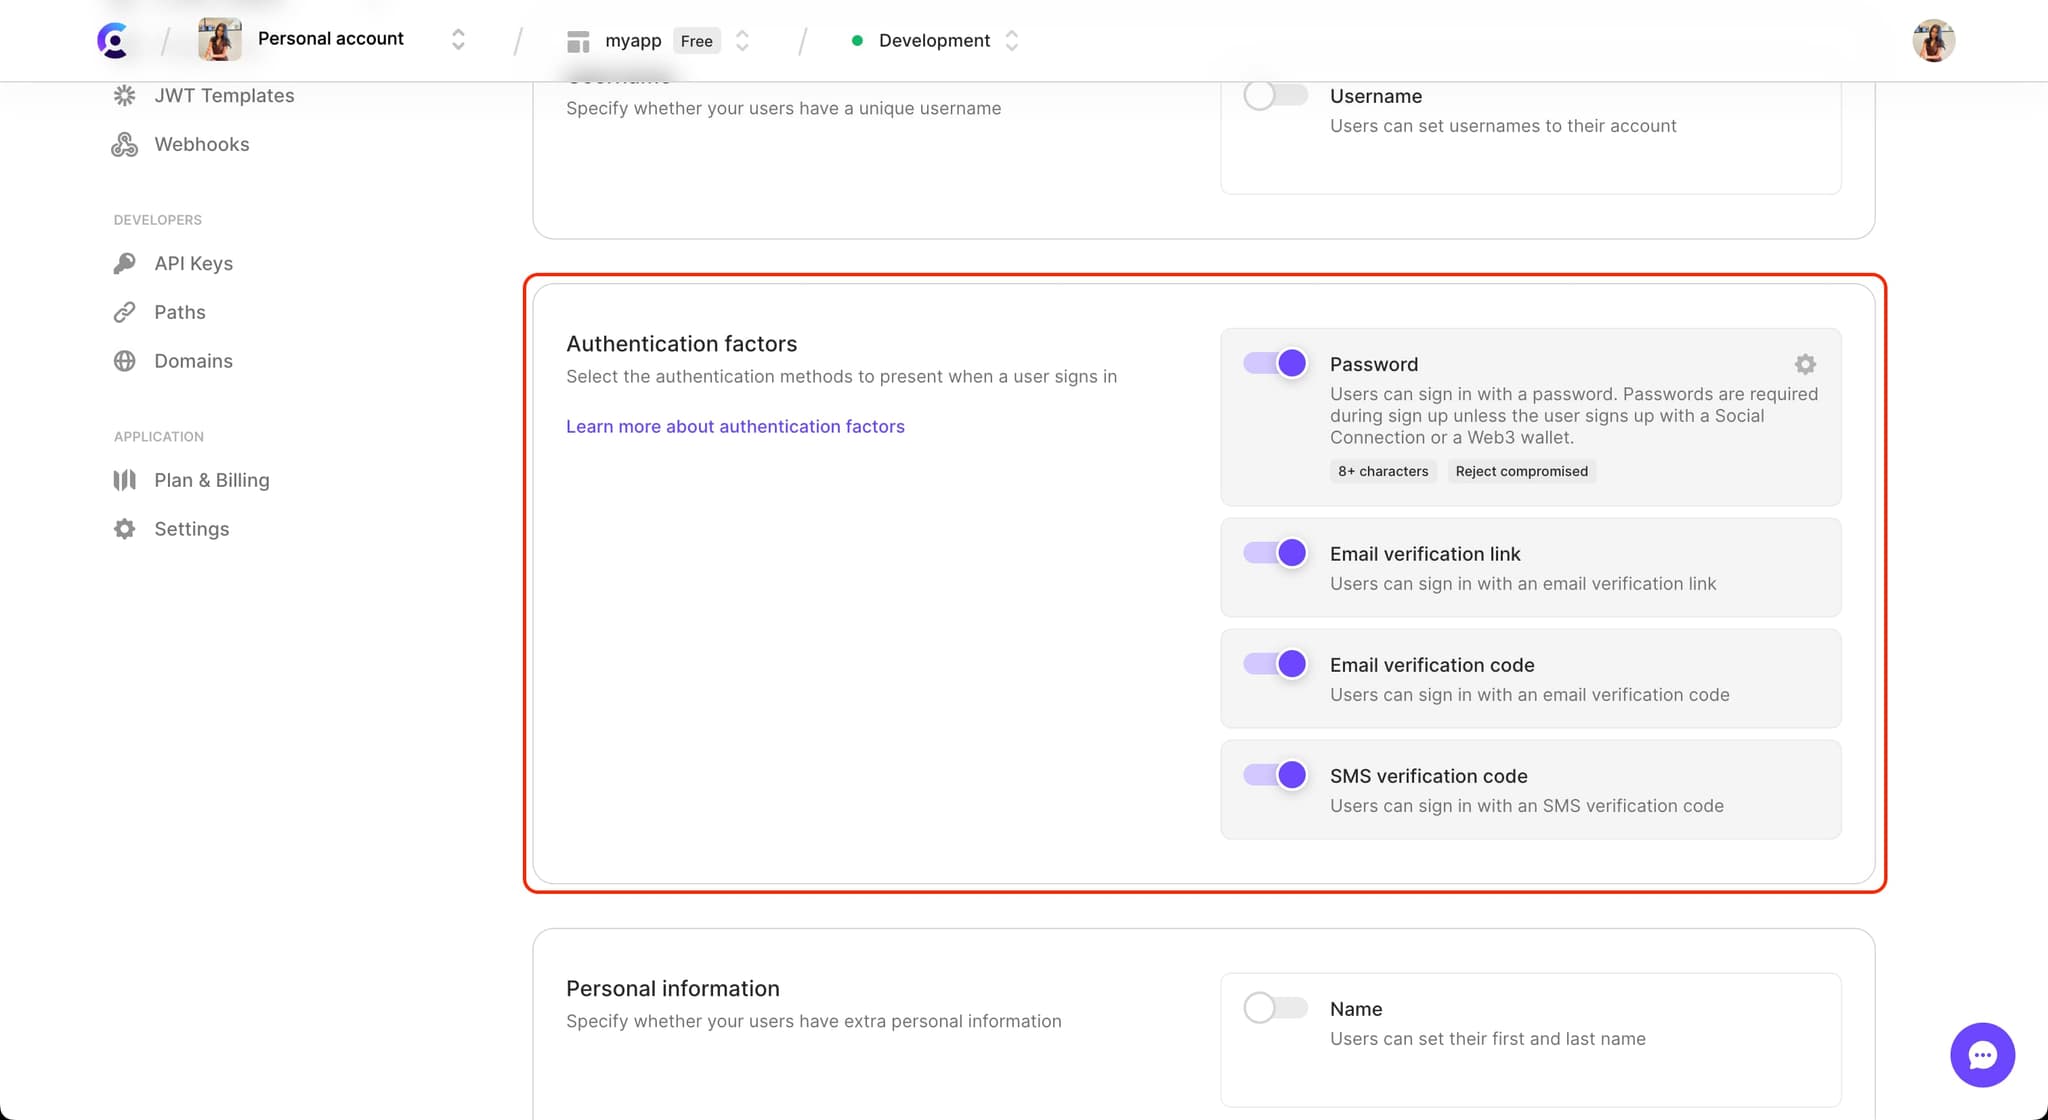Click the Password settings gear icon
This screenshot has height=1120, width=2048.
click(1804, 363)
